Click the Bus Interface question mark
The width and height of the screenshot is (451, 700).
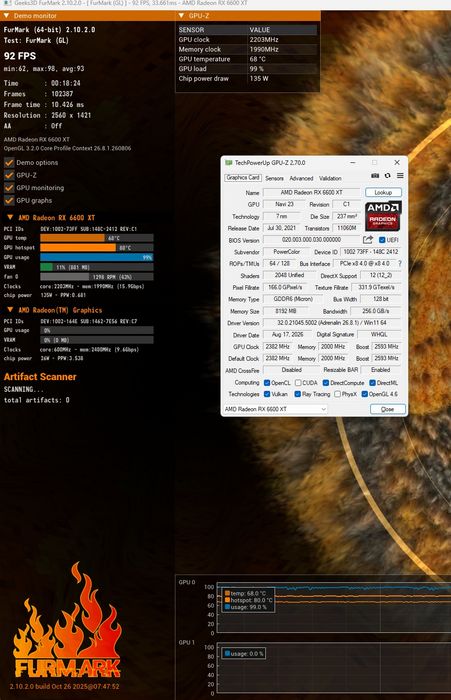click(x=400, y=263)
